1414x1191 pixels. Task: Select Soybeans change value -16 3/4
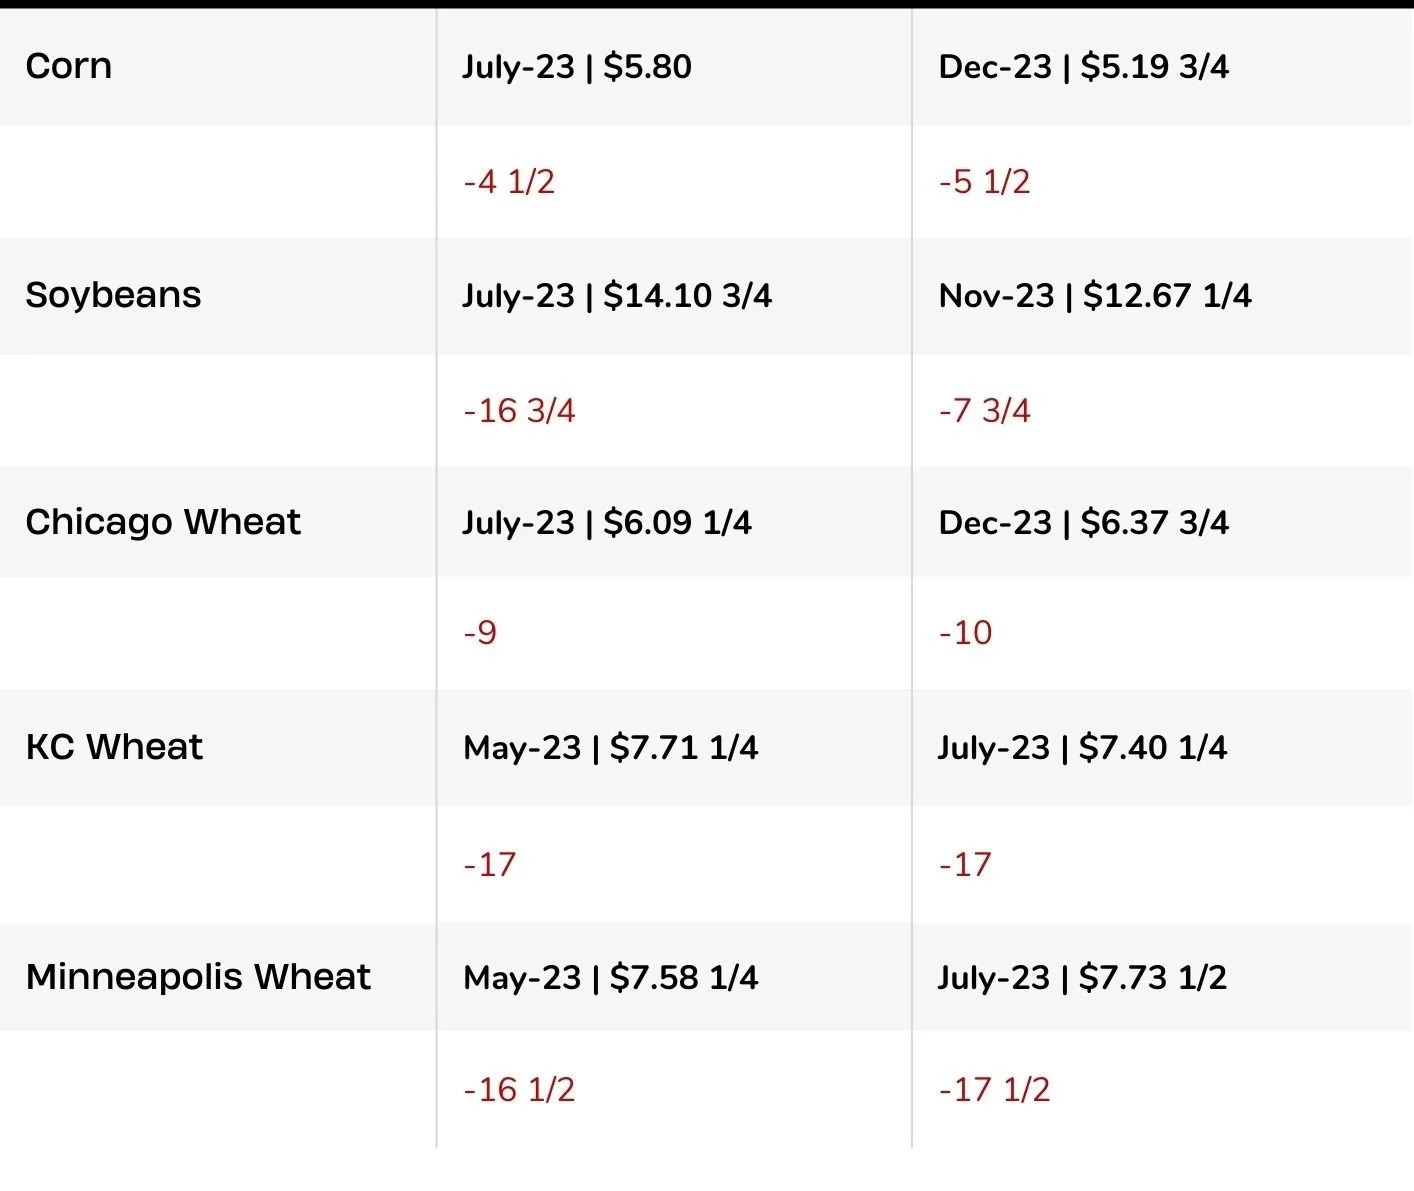(x=519, y=411)
